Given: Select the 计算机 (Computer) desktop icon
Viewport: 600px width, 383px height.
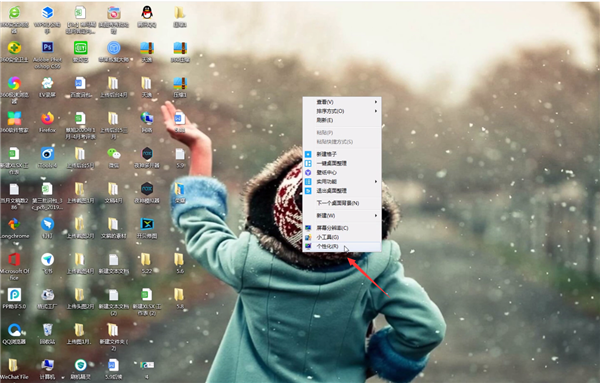Looking at the screenshot, I should [47, 369].
